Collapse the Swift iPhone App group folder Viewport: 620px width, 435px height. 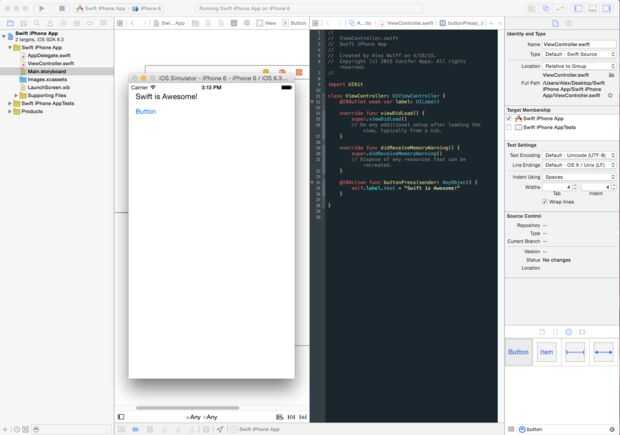click(x=10, y=47)
